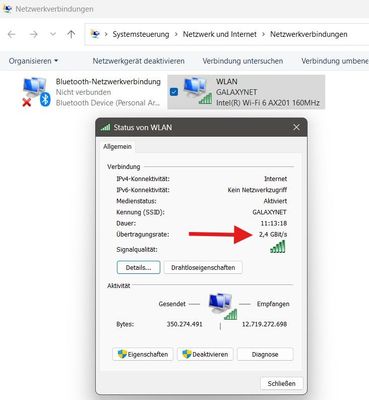Click Systemsteuerung in the breadcrumb

141,34
